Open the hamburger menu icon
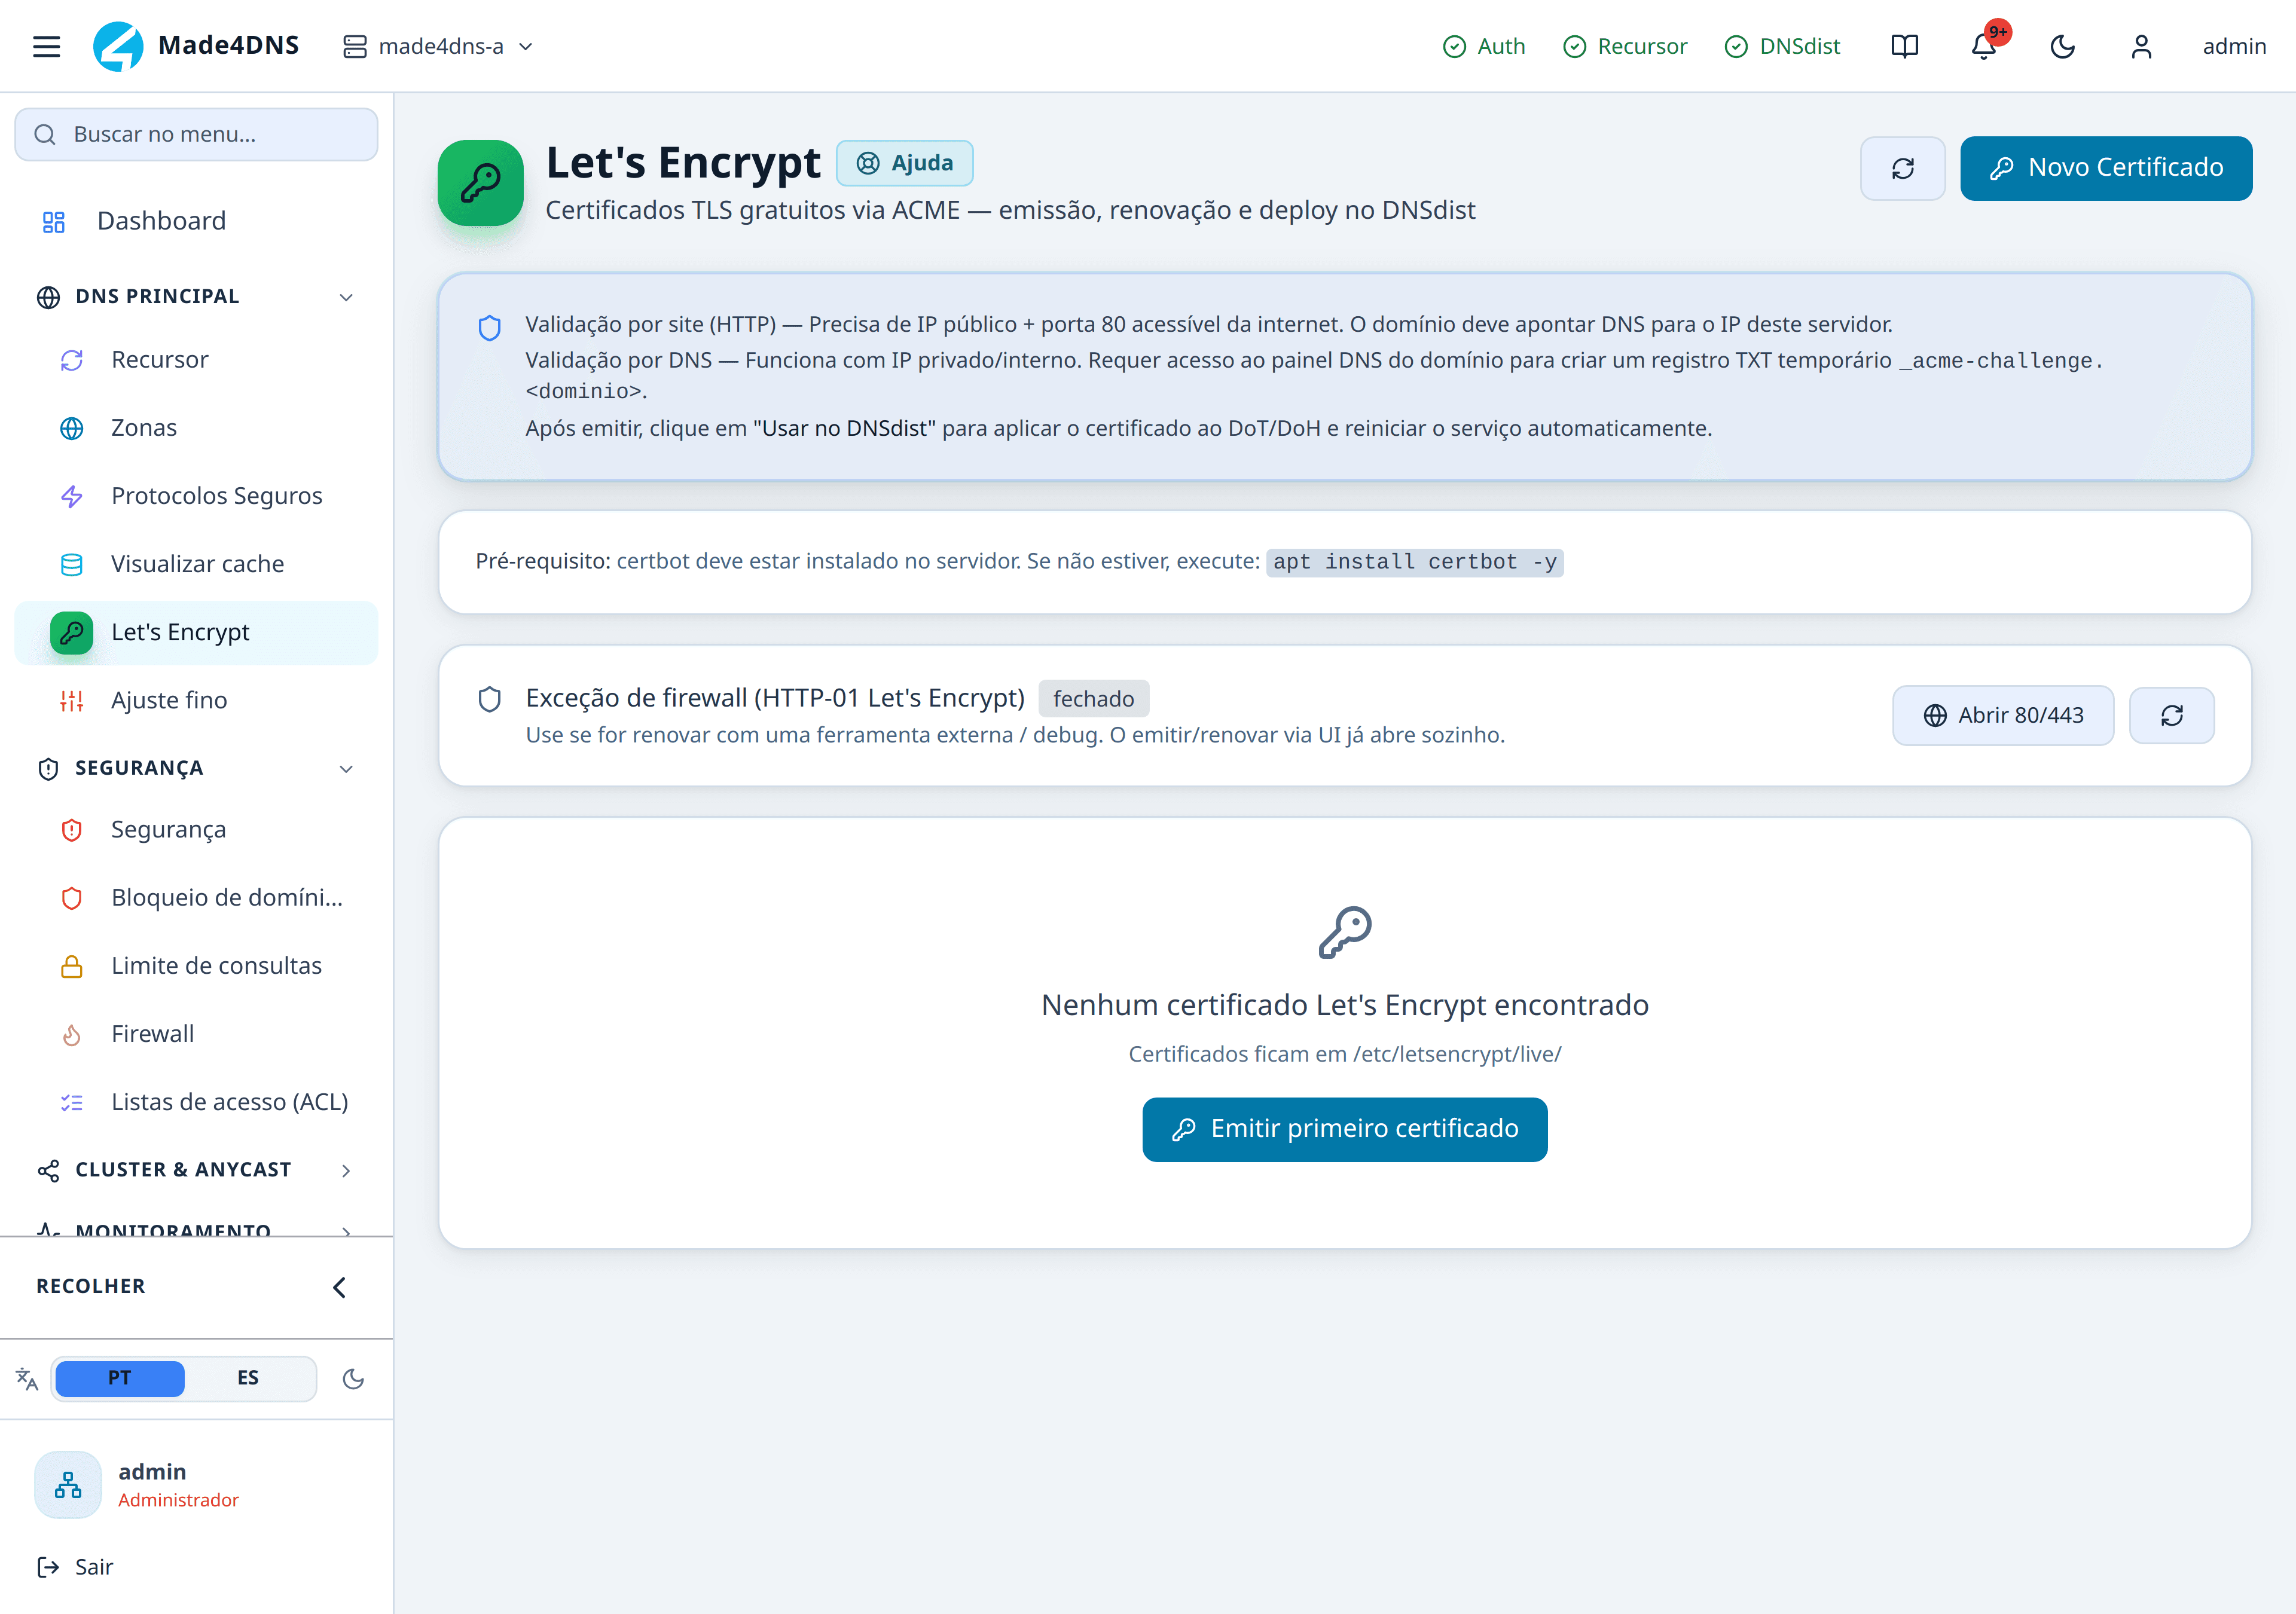The image size is (2296, 1614). pyautogui.click(x=46, y=46)
